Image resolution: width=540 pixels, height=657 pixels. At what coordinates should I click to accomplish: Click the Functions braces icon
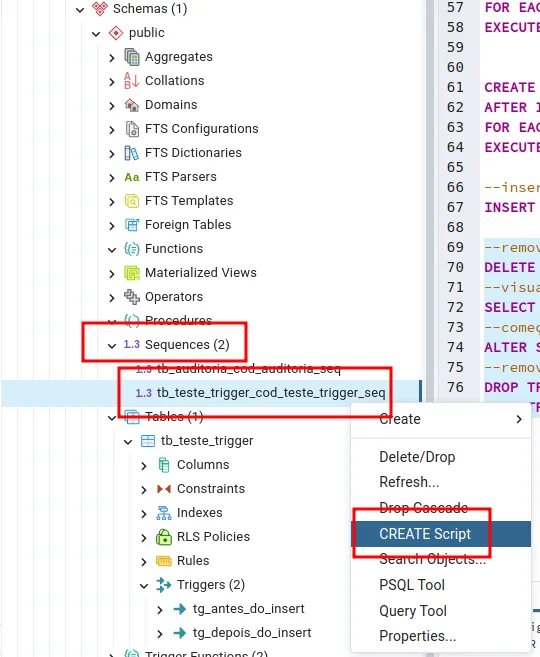[132, 249]
